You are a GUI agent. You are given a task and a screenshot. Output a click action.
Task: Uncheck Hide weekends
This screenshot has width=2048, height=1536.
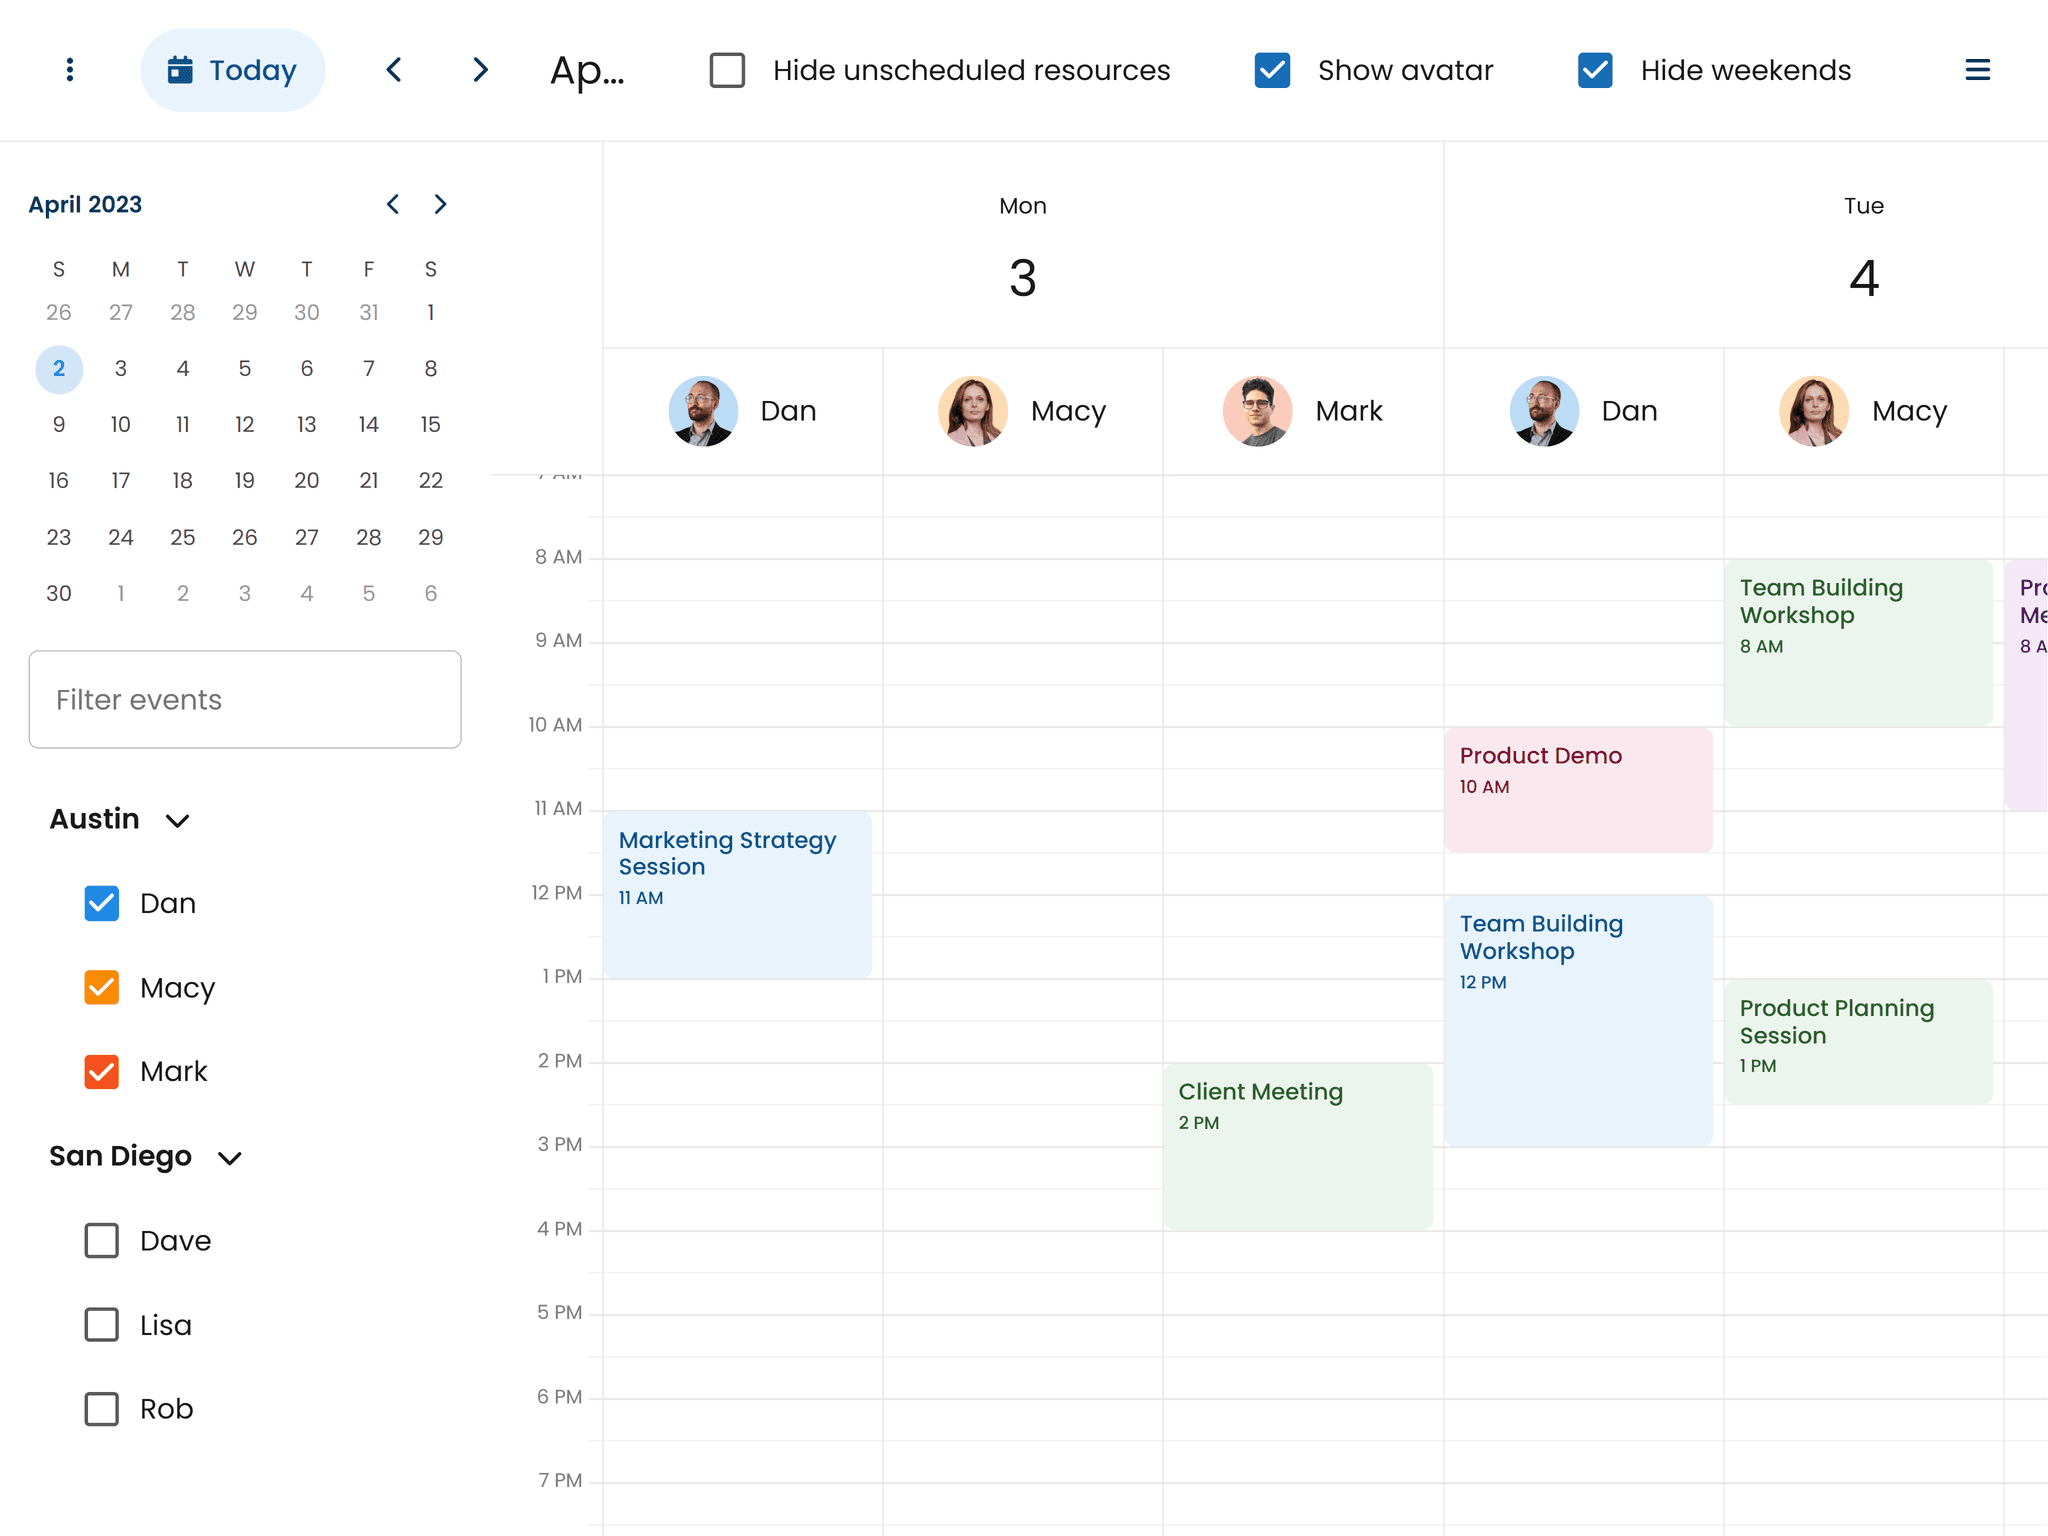(1595, 70)
